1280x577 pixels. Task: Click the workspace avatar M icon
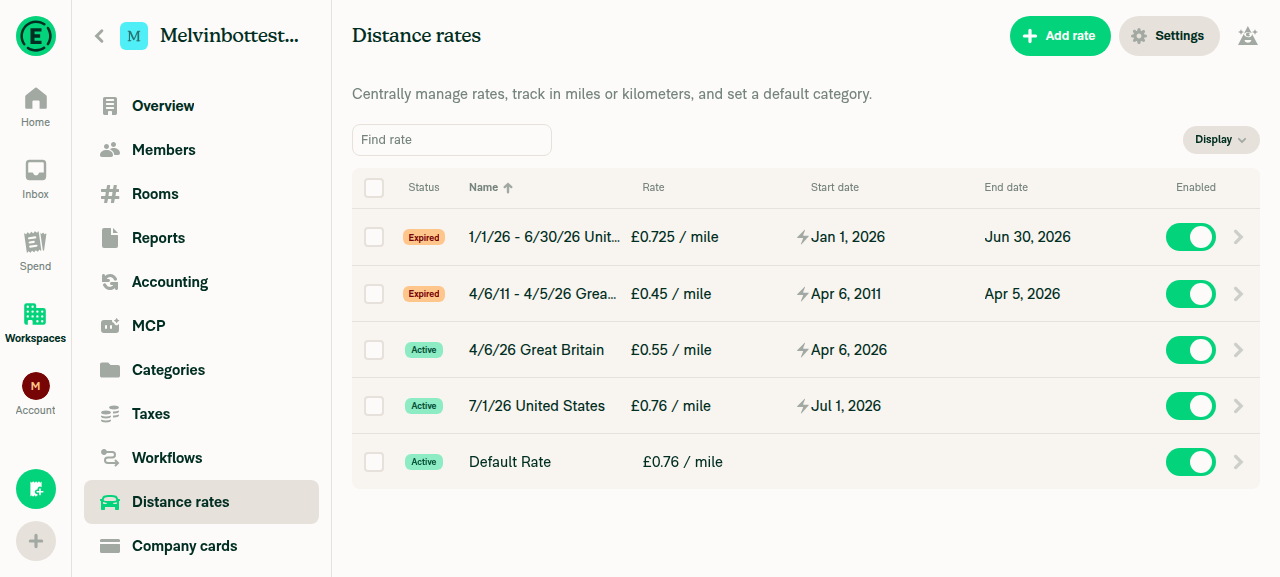point(134,36)
